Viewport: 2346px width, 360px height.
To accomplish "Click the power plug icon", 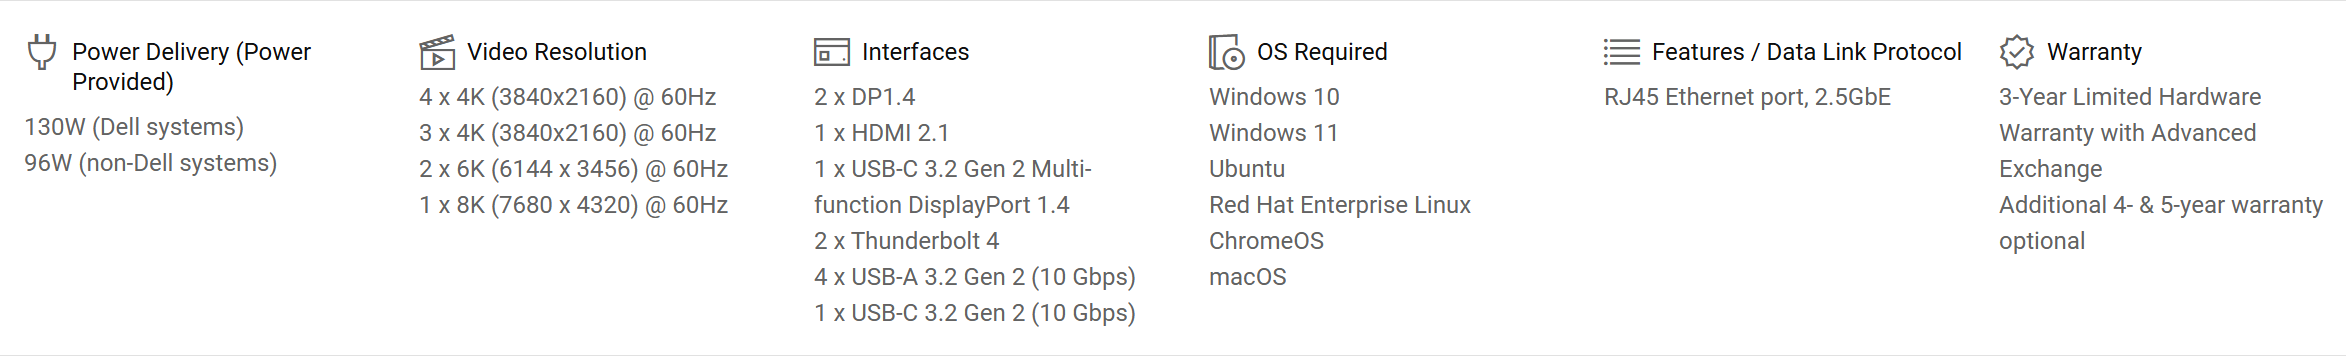I will coord(41,52).
